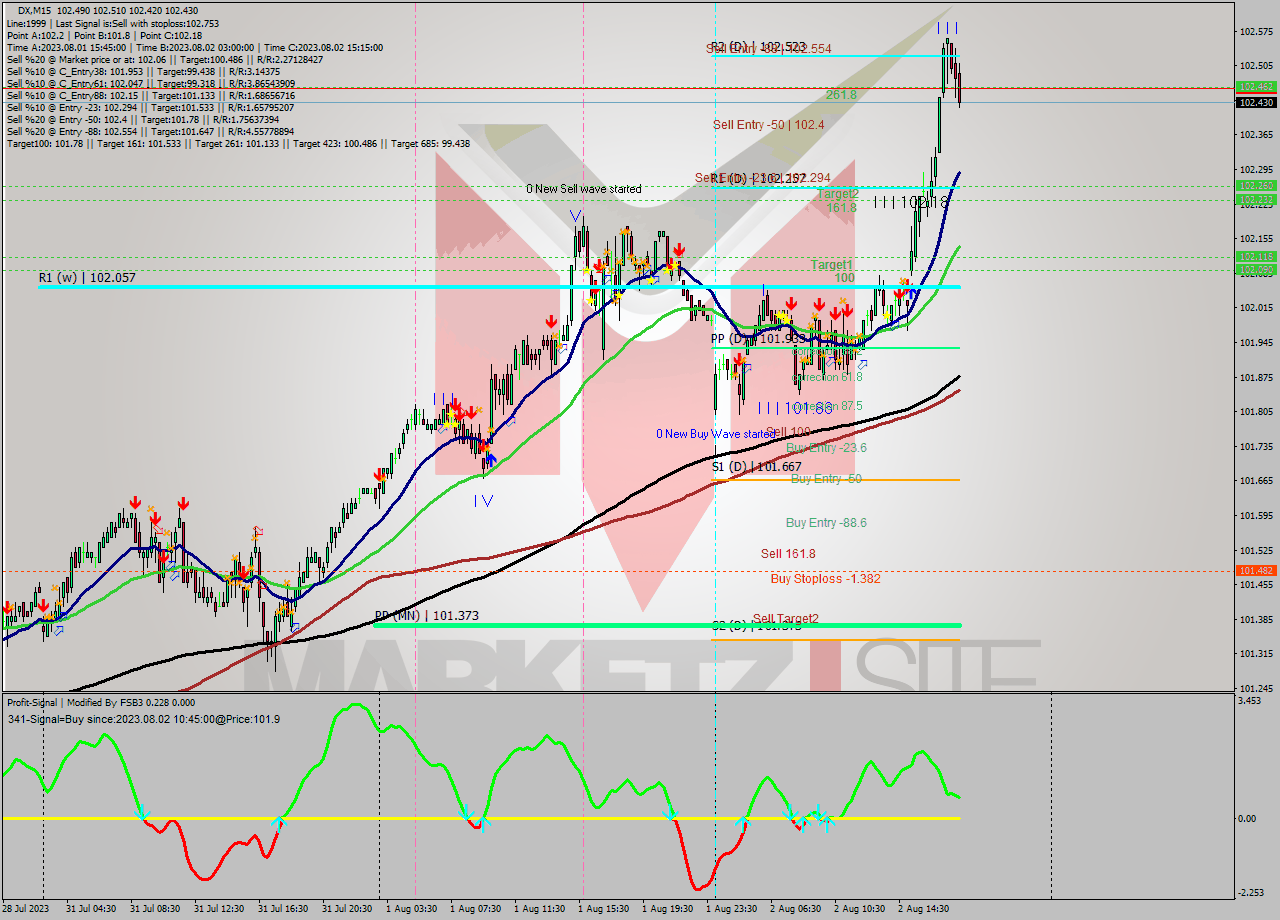Click the green 'Target2' label

point(838,194)
